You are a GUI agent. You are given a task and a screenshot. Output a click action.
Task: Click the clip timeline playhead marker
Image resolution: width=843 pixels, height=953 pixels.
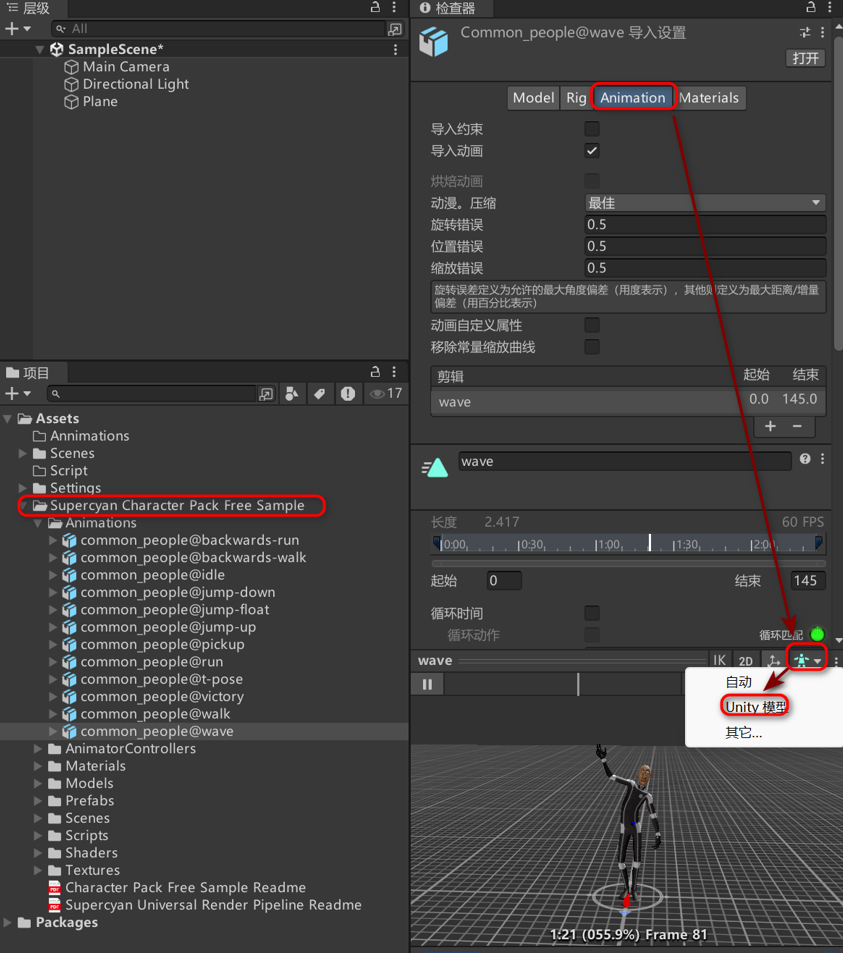point(650,543)
